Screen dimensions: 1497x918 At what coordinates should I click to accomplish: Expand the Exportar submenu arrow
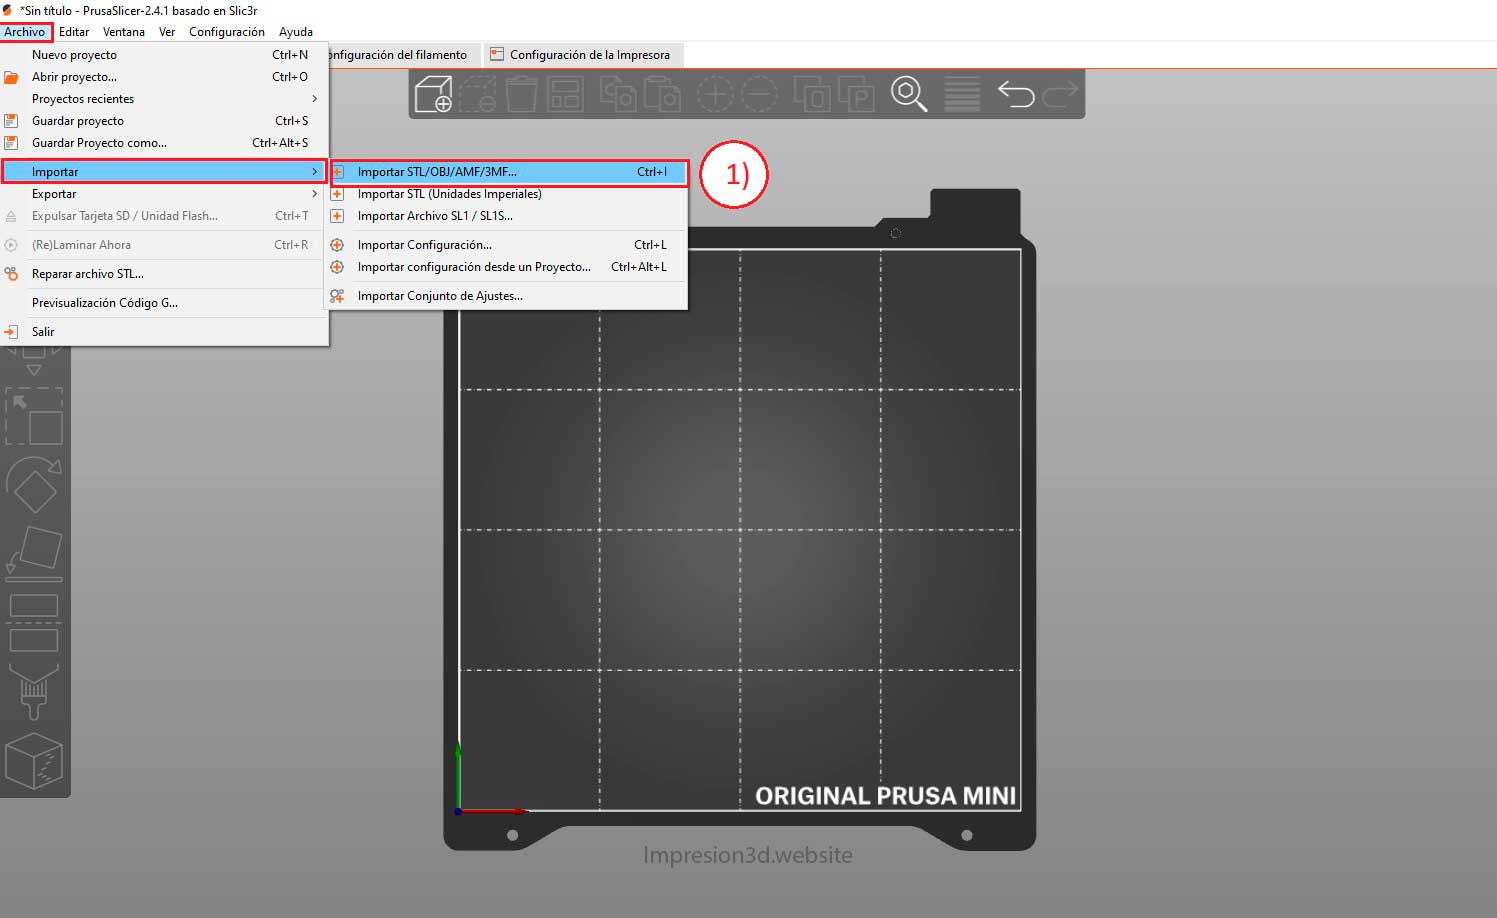[x=314, y=194]
